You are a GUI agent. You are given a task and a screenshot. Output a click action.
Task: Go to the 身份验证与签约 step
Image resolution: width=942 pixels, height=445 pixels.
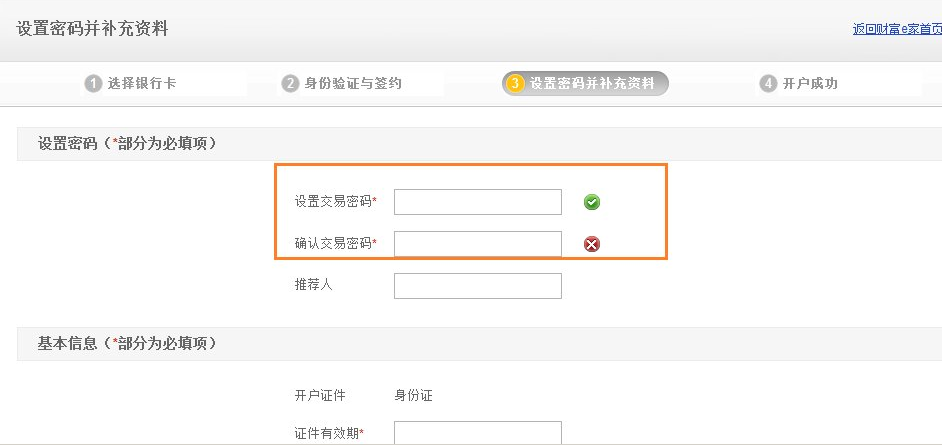[353, 84]
